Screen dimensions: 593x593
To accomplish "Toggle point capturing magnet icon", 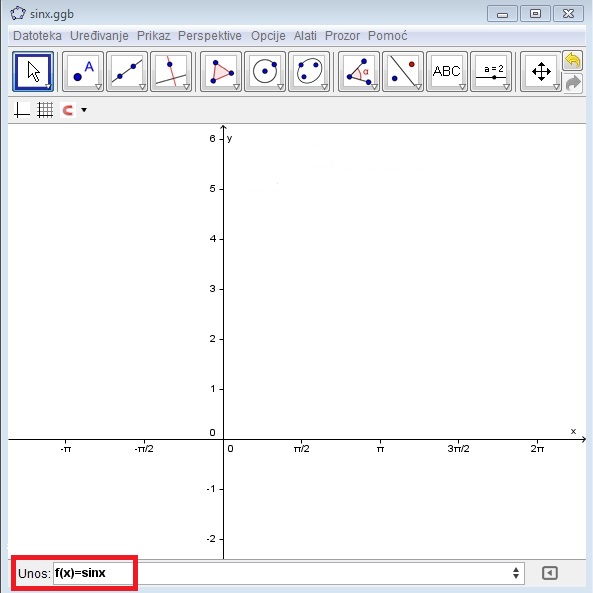I will pyautogui.click(x=68, y=110).
